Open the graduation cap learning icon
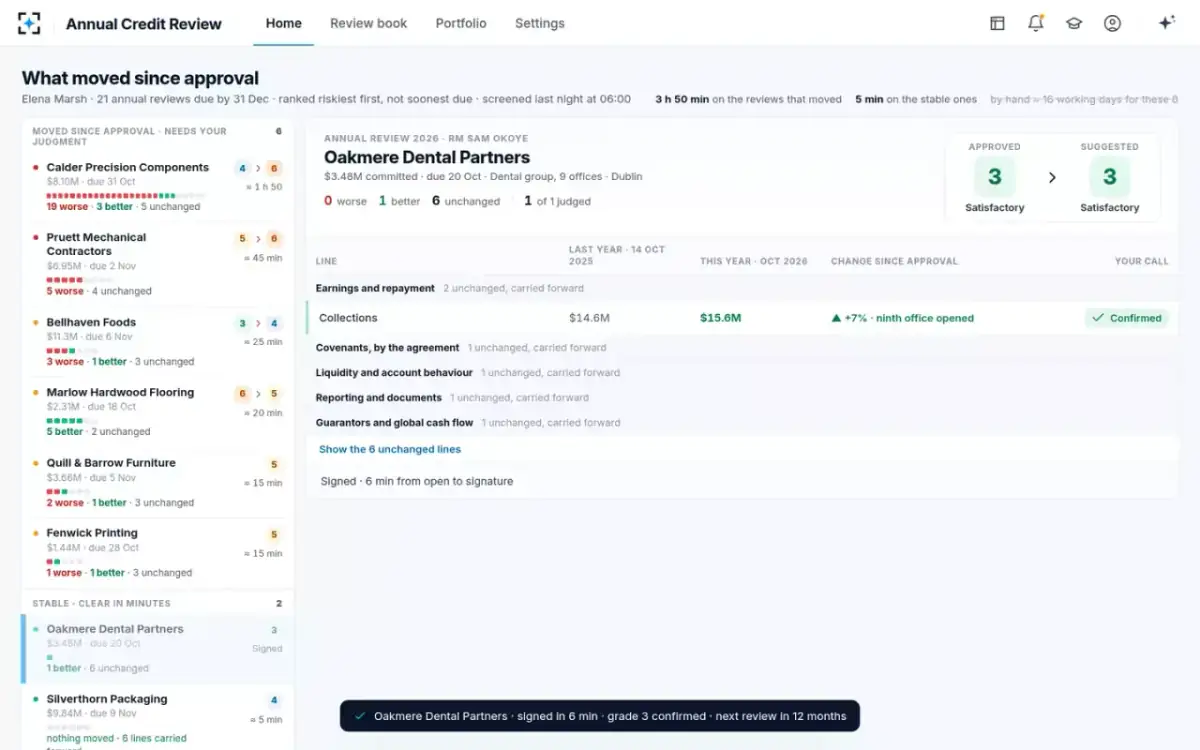This screenshot has width=1200, height=750. tap(1074, 23)
